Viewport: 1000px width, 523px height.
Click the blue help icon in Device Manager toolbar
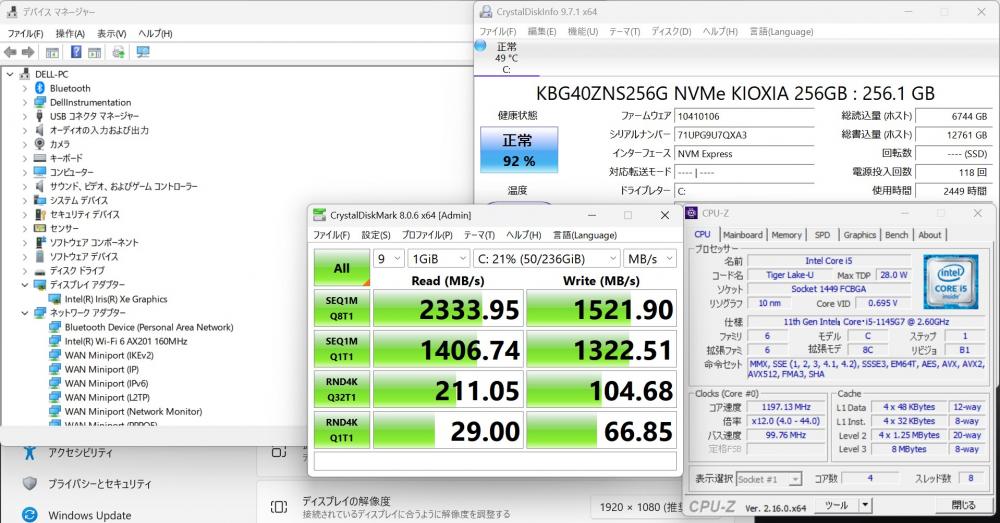(75, 52)
